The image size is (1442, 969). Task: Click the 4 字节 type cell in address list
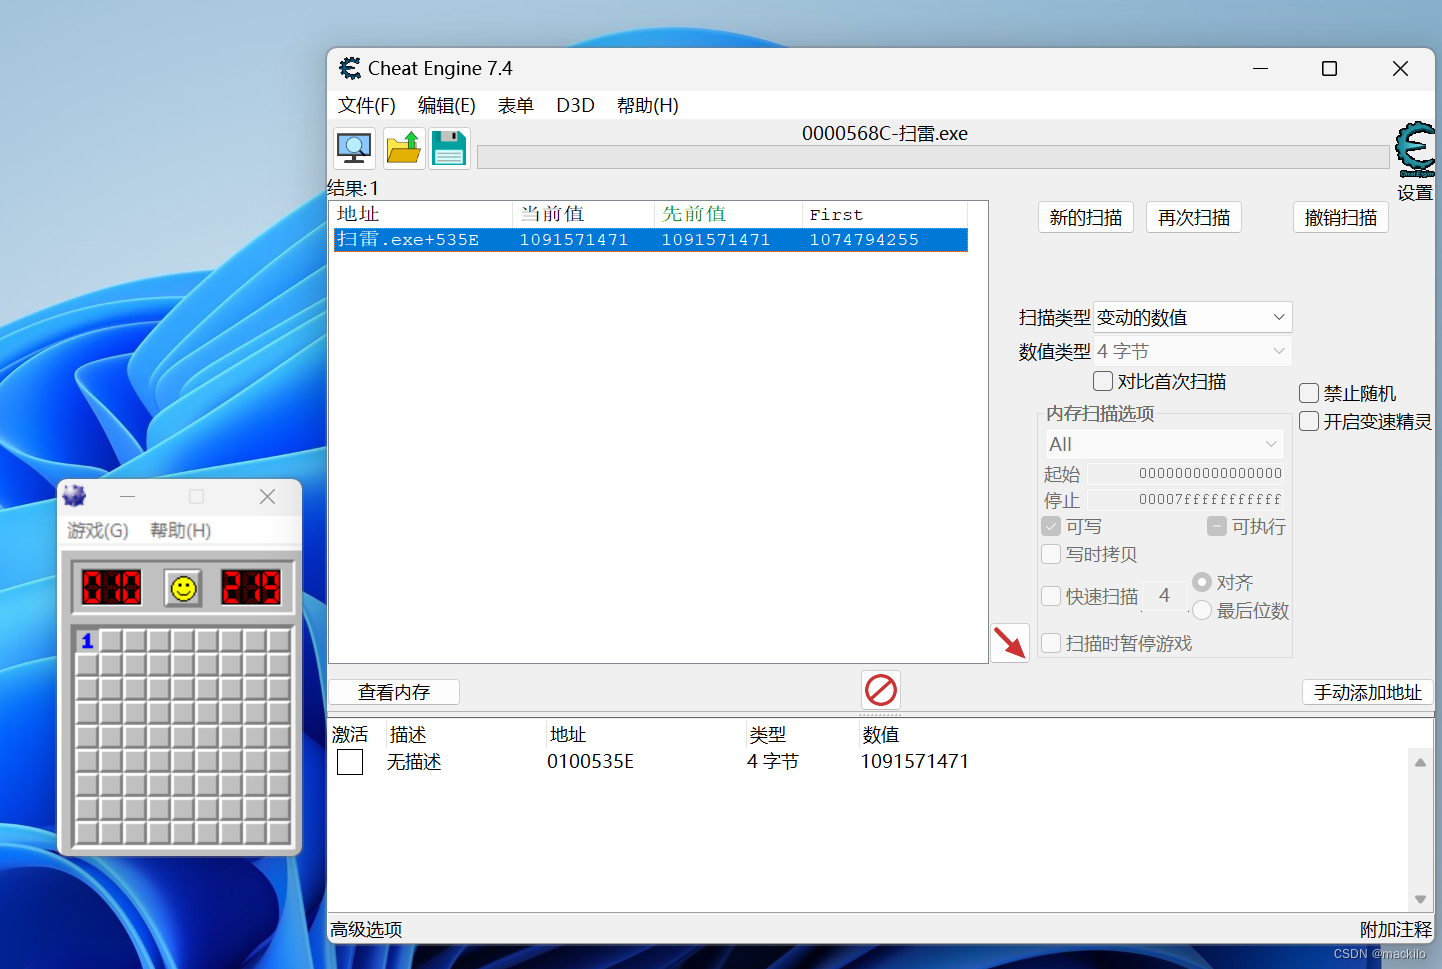coord(772,762)
